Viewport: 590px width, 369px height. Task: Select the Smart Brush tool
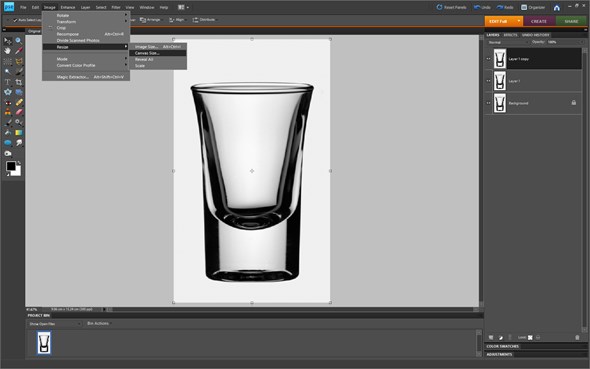click(x=18, y=123)
